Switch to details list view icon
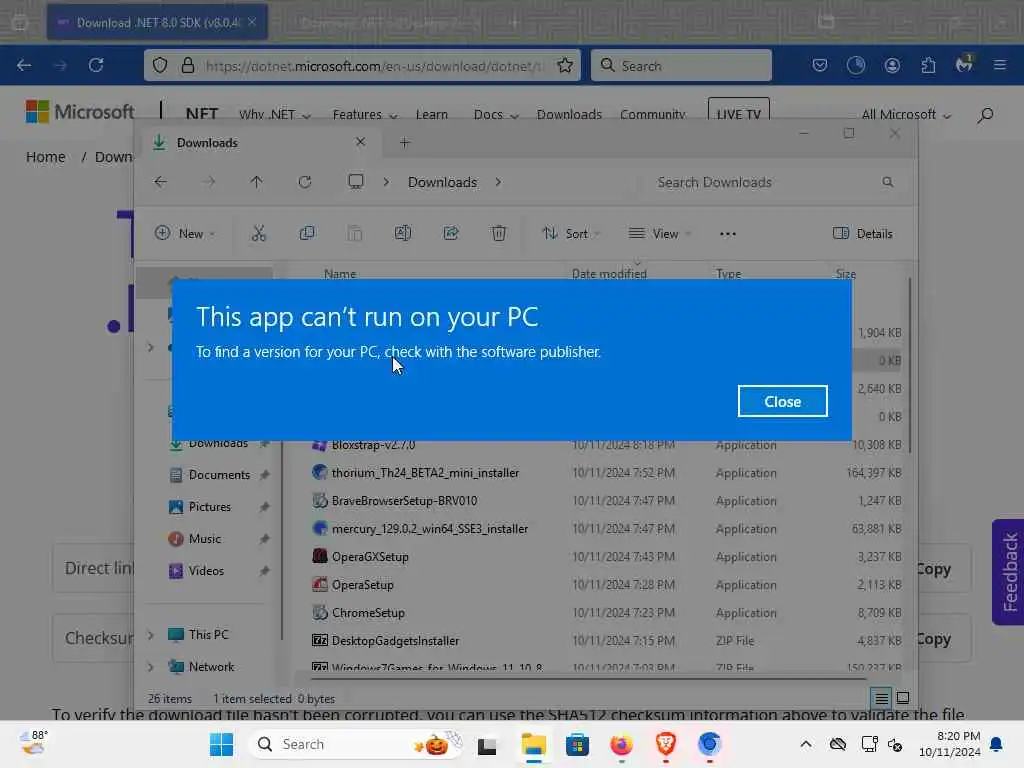 coord(881,698)
